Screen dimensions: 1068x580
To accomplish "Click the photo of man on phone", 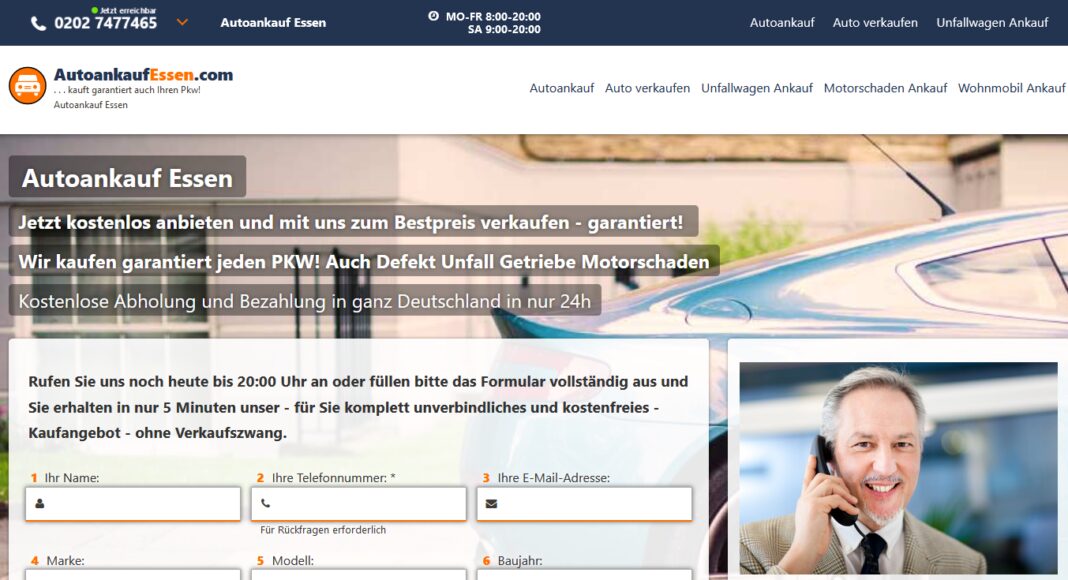I will (898, 468).
